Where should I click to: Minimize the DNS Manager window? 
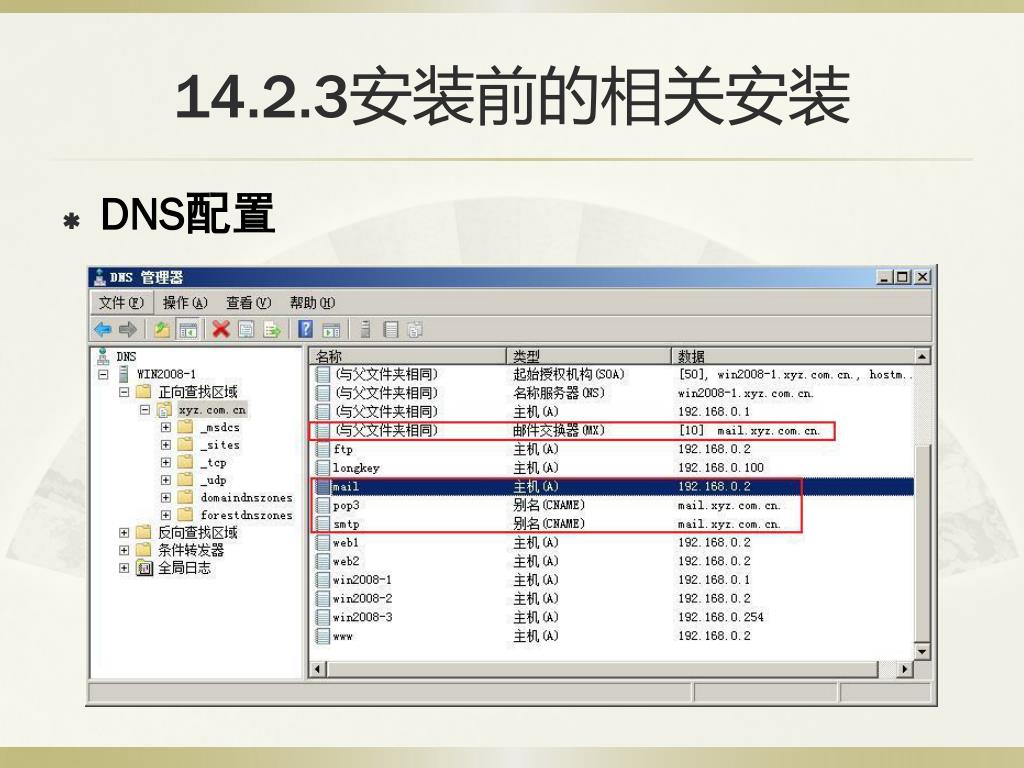tap(885, 277)
